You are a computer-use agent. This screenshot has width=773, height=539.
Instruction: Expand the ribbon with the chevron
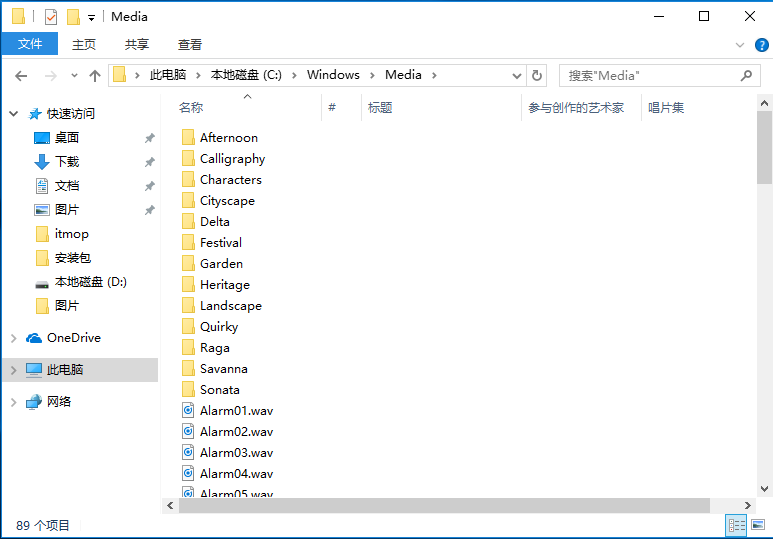(739, 45)
